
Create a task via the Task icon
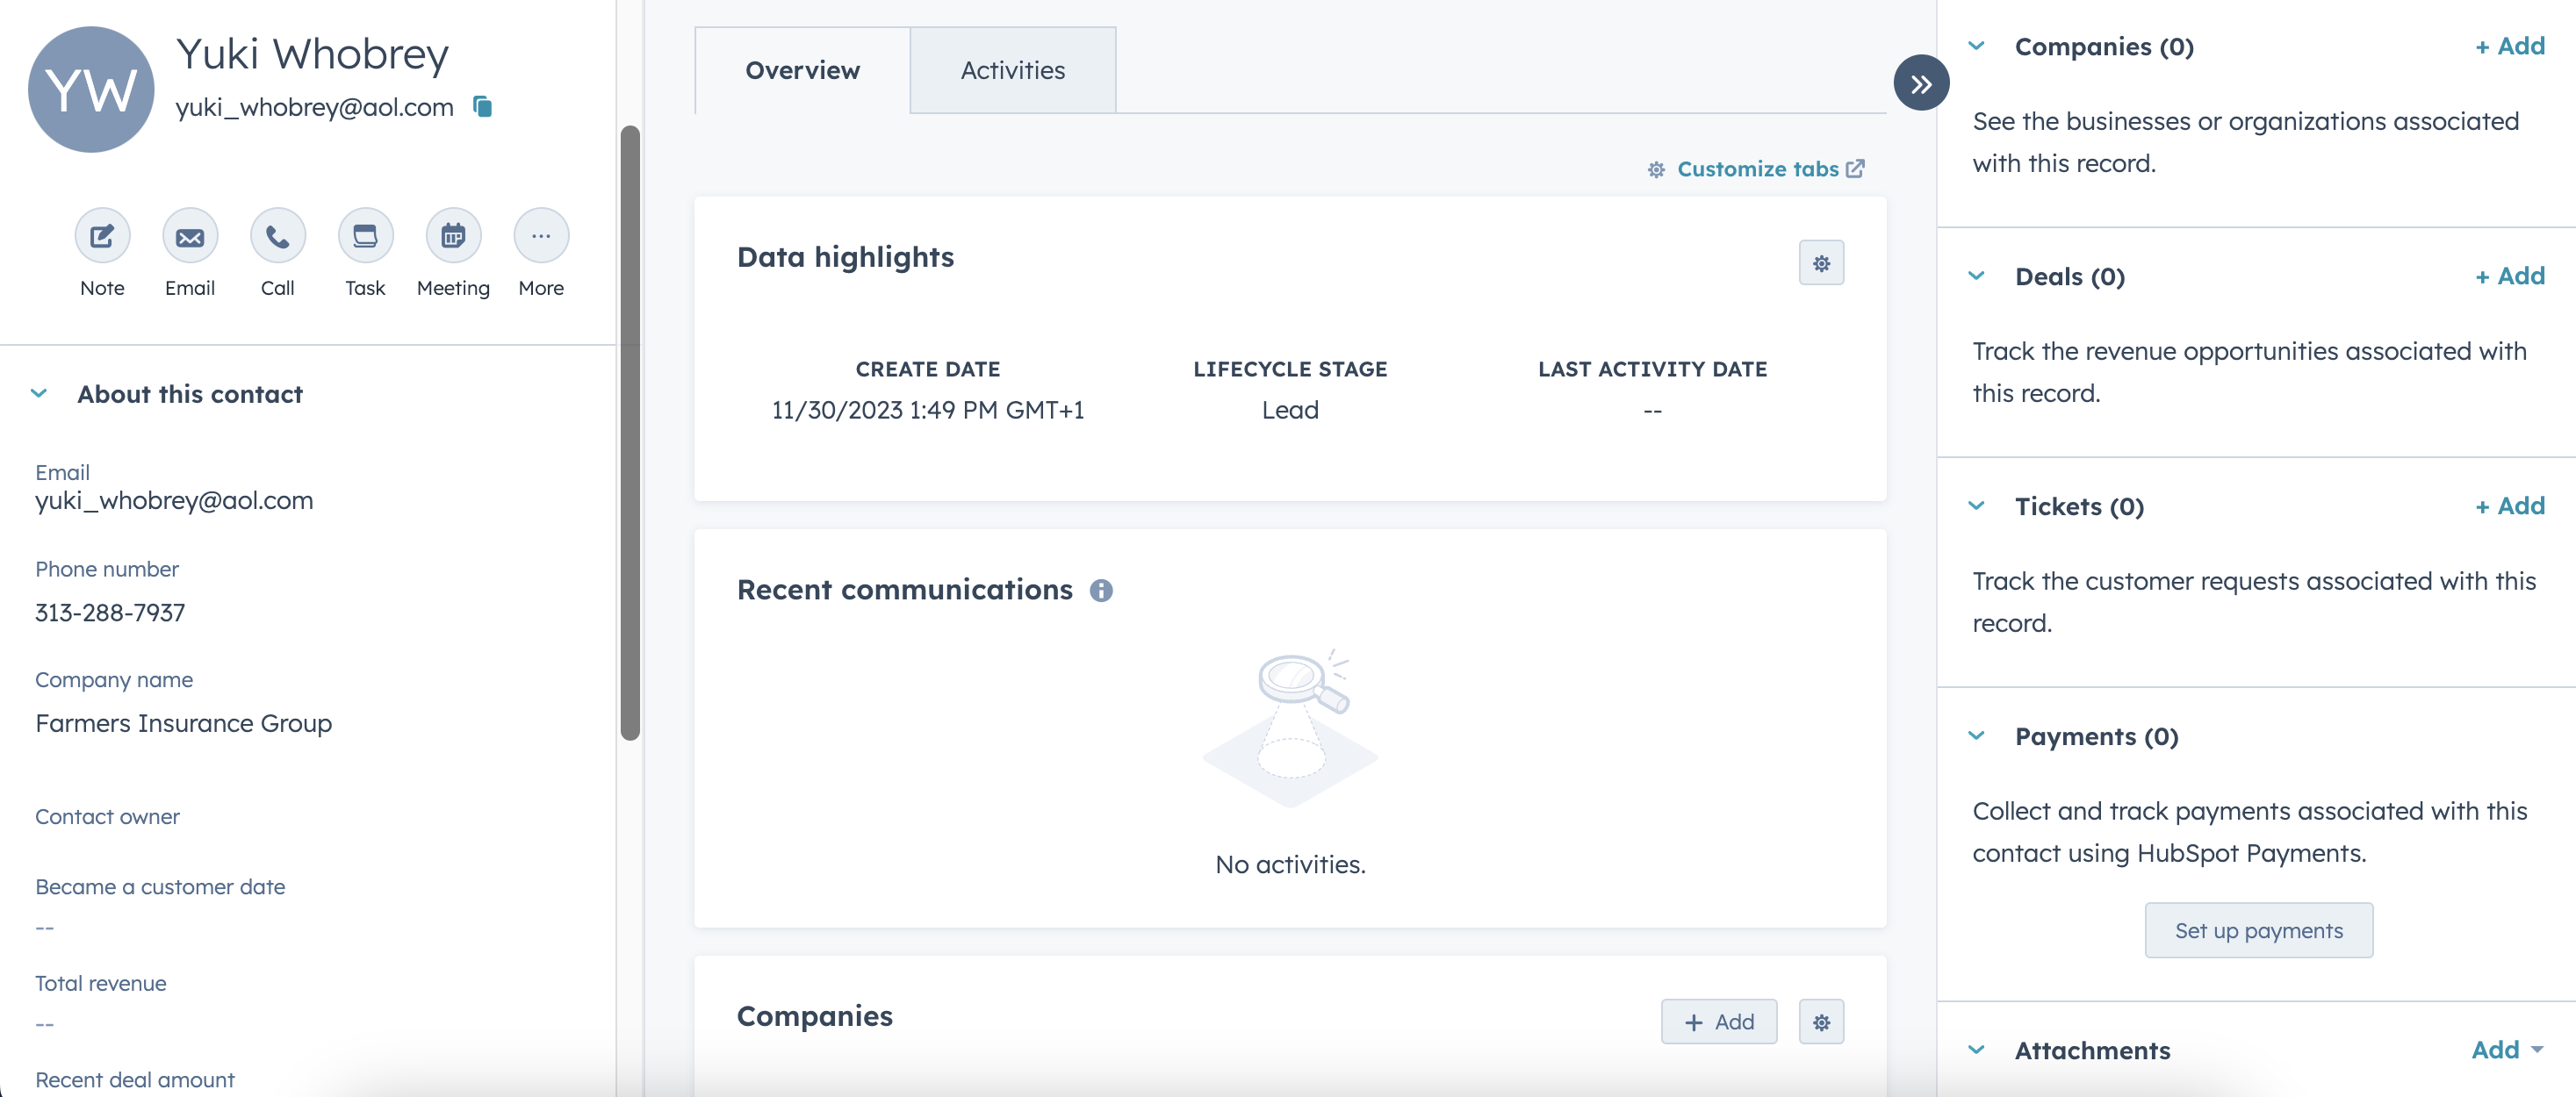(365, 236)
